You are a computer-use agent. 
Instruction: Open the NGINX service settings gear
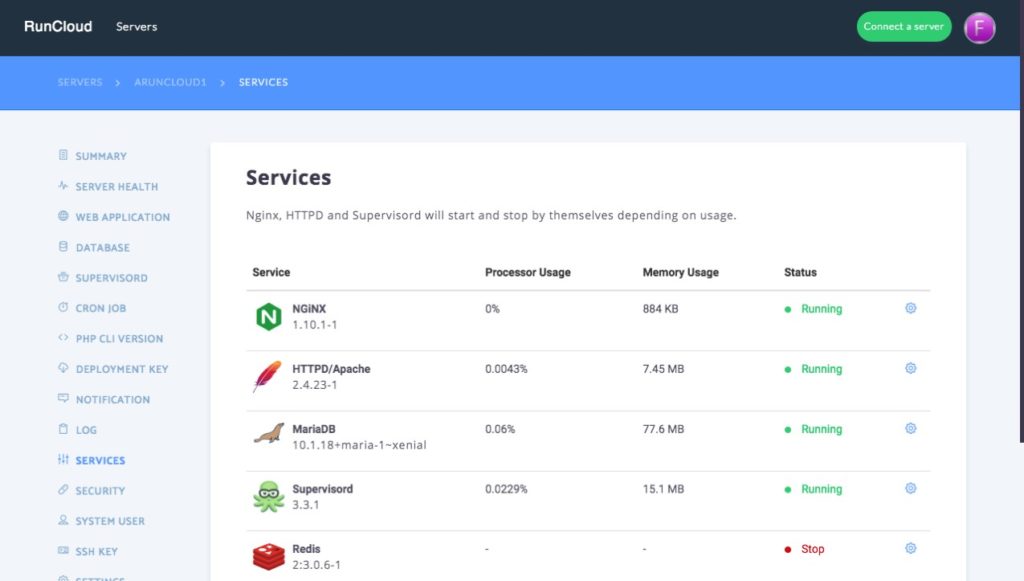pos(910,308)
